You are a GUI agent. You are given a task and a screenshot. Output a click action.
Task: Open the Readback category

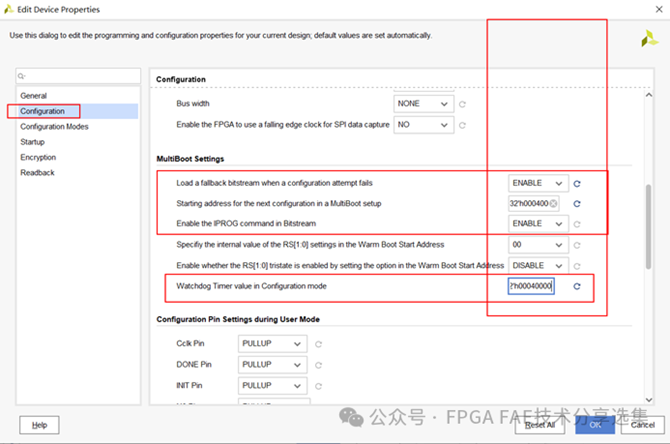[37, 173]
